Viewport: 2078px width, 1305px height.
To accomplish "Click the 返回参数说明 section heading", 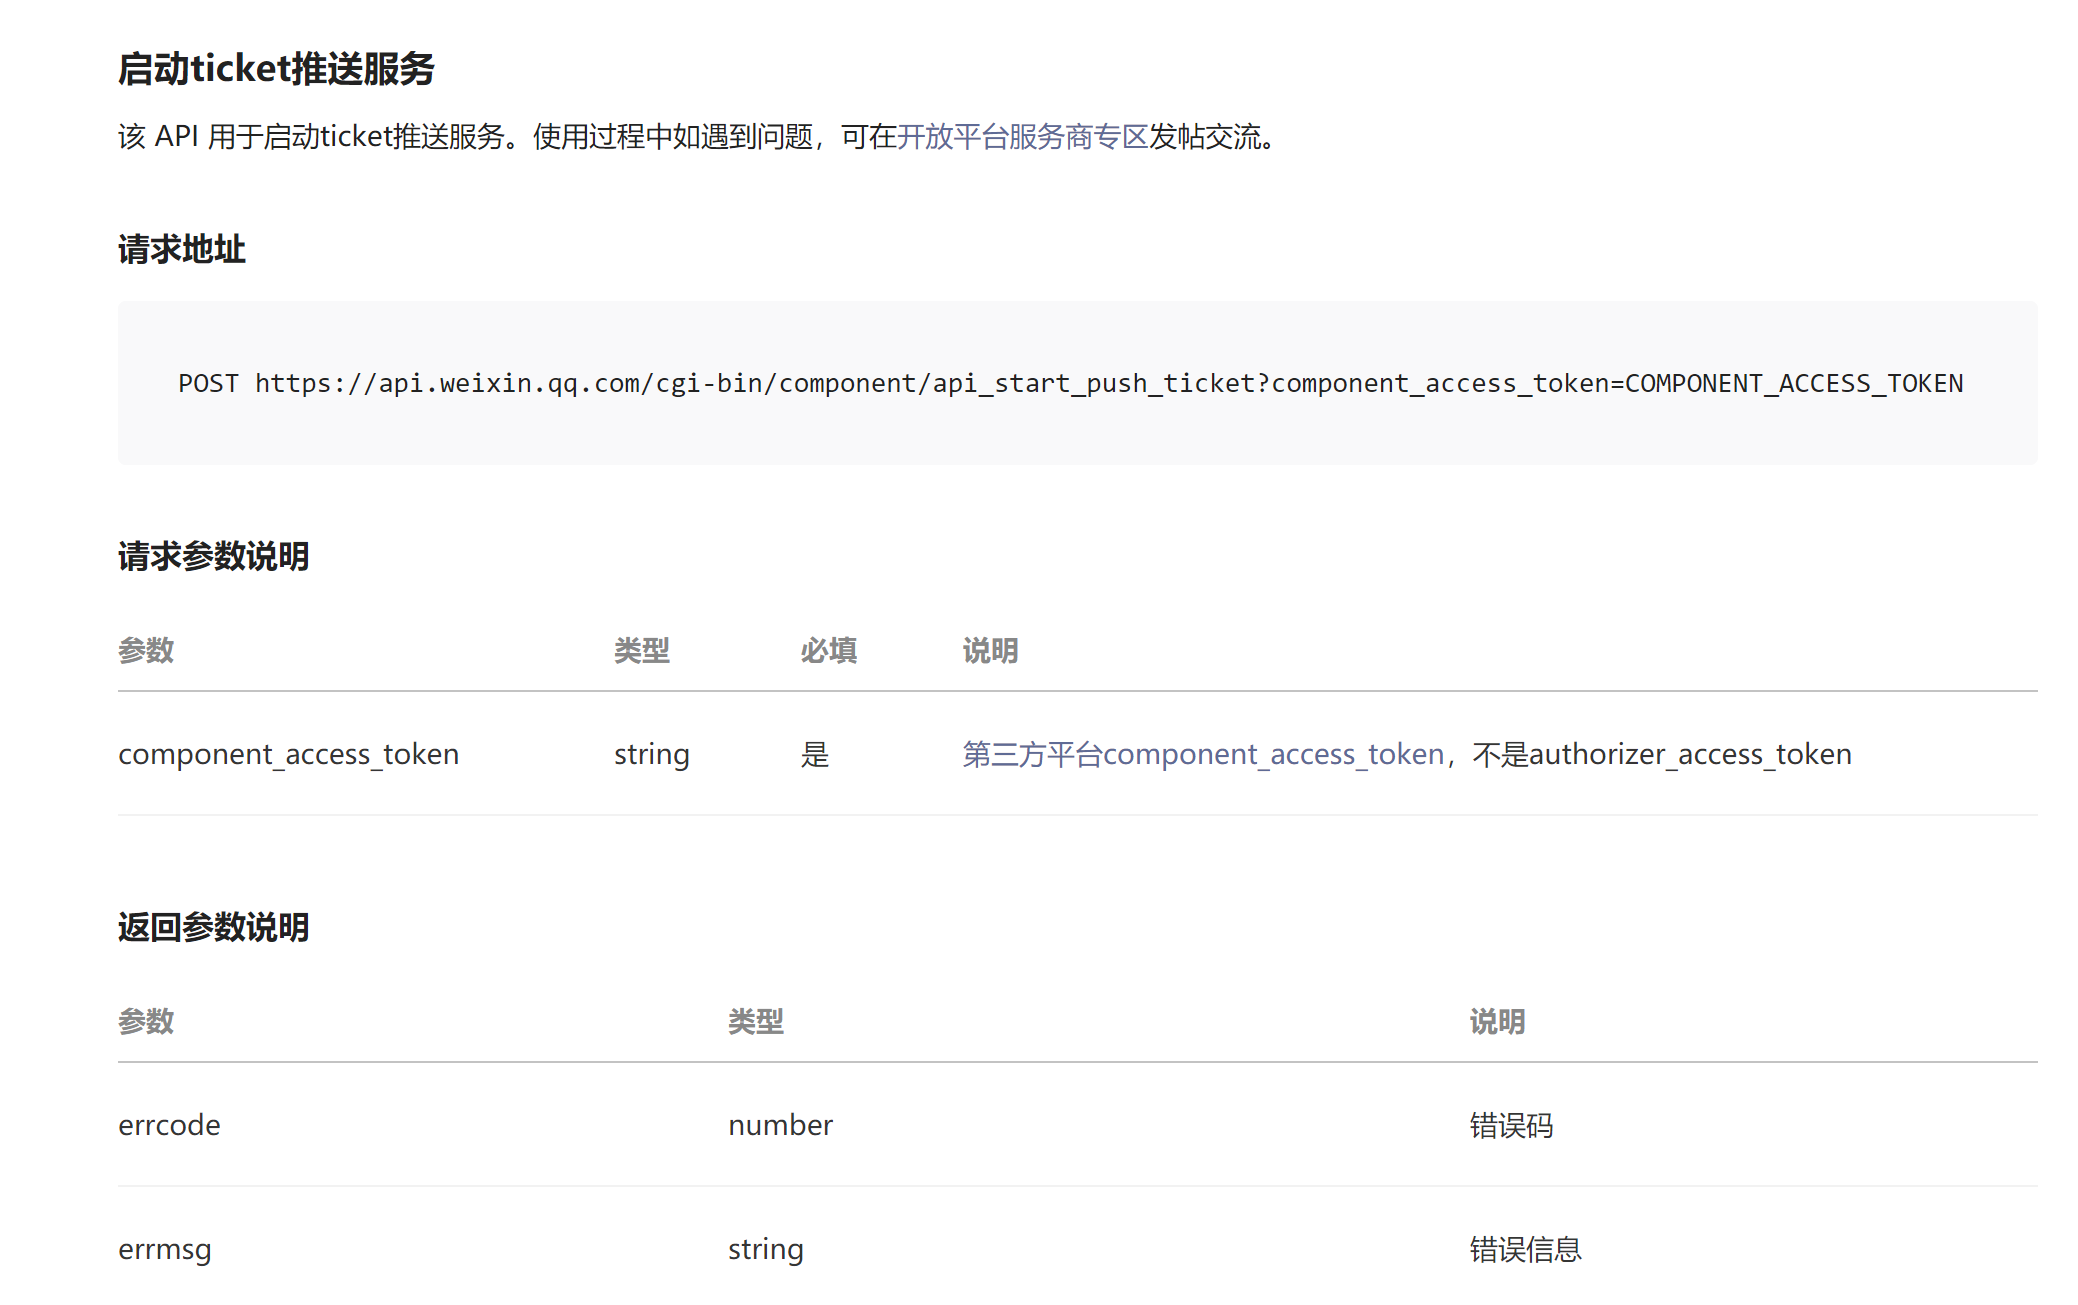I will tap(213, 927).
